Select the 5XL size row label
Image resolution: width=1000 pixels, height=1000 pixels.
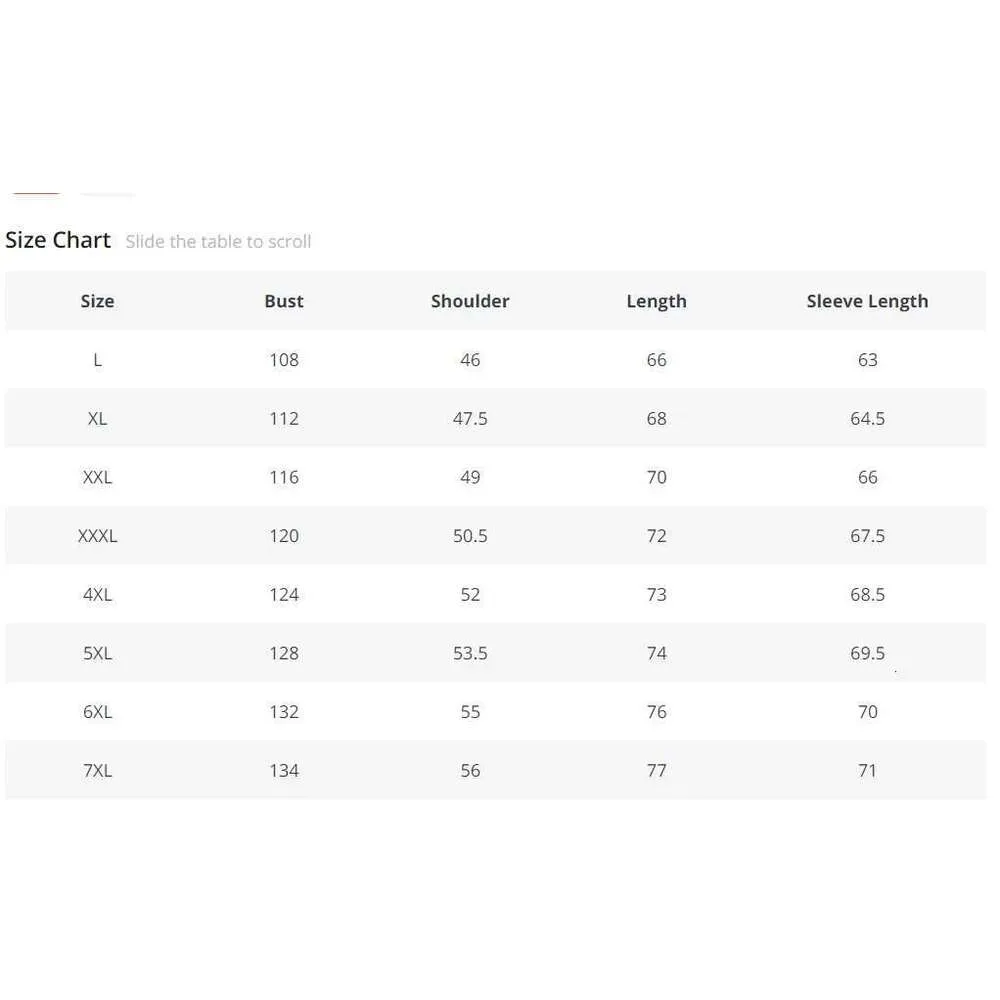point(98,654)
